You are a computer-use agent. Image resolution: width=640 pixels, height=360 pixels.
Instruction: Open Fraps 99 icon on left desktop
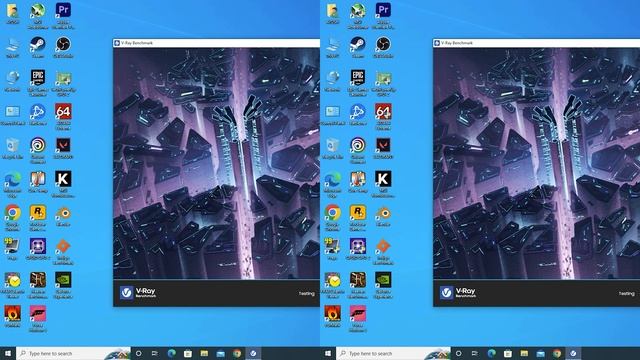(x=12, y=246)
